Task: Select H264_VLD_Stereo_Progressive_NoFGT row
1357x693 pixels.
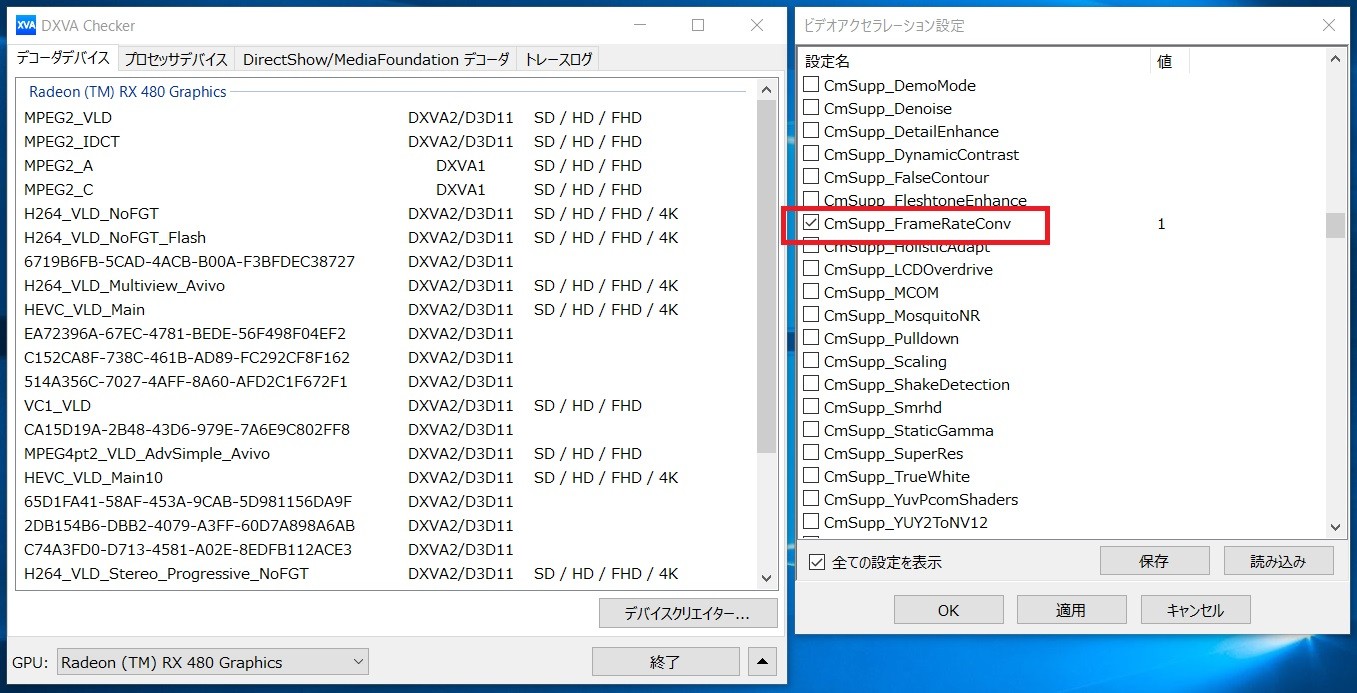Action: [387, 573]
